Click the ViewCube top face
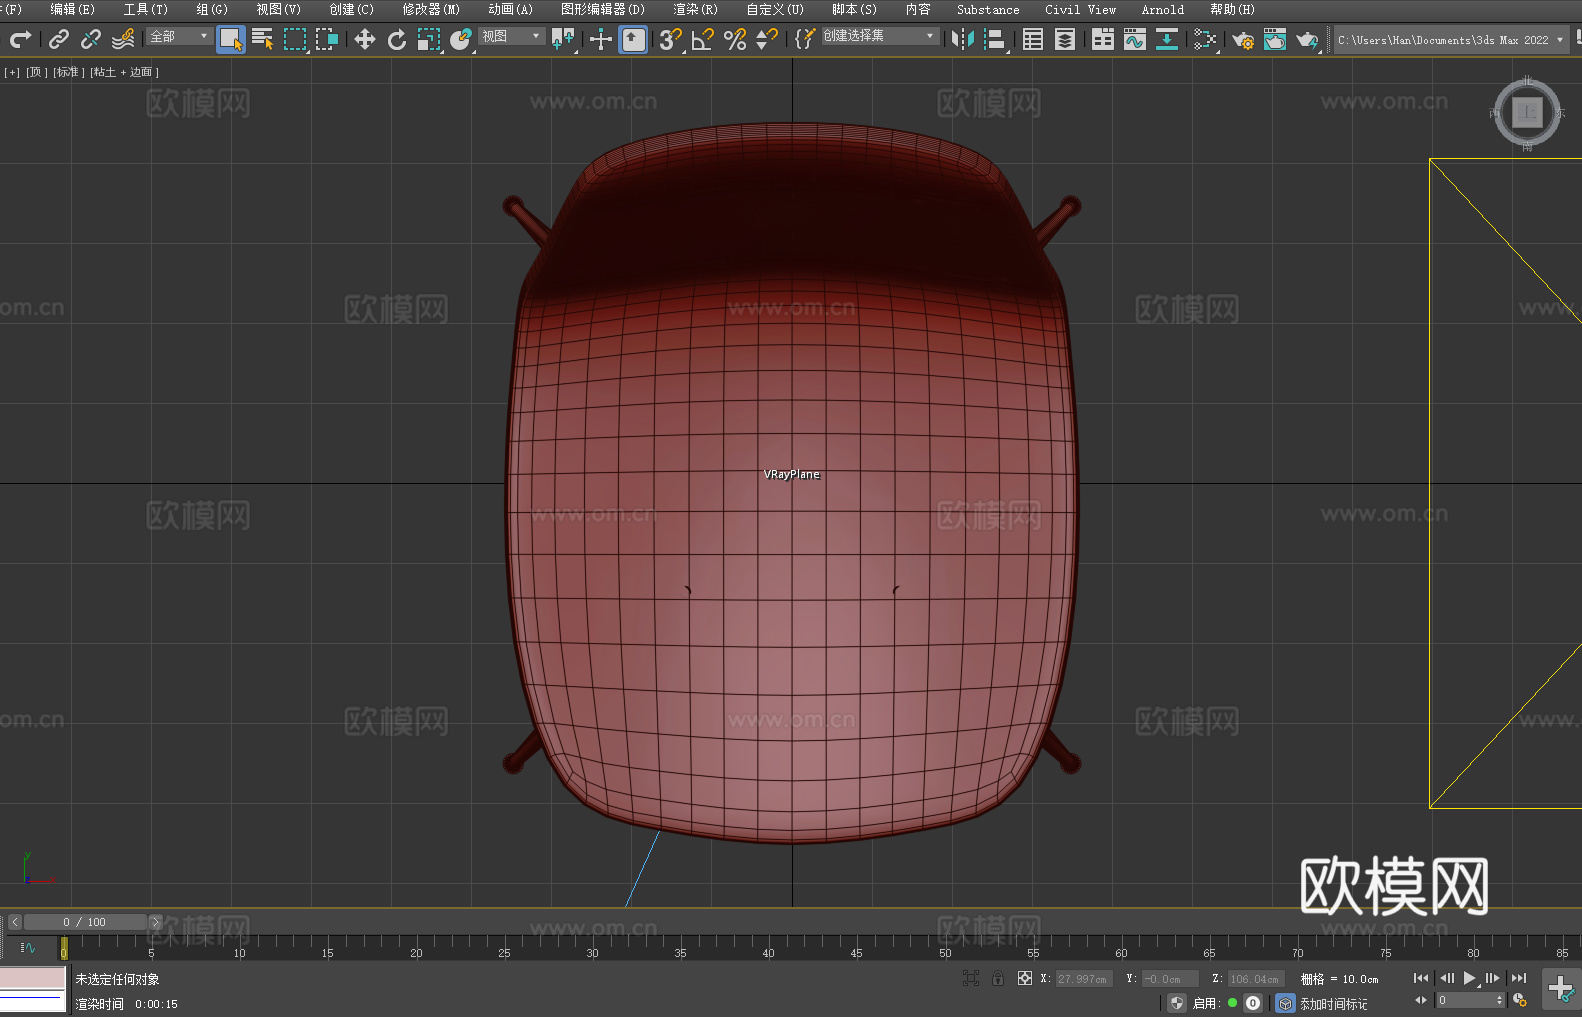 click(x=1527, y=113)
